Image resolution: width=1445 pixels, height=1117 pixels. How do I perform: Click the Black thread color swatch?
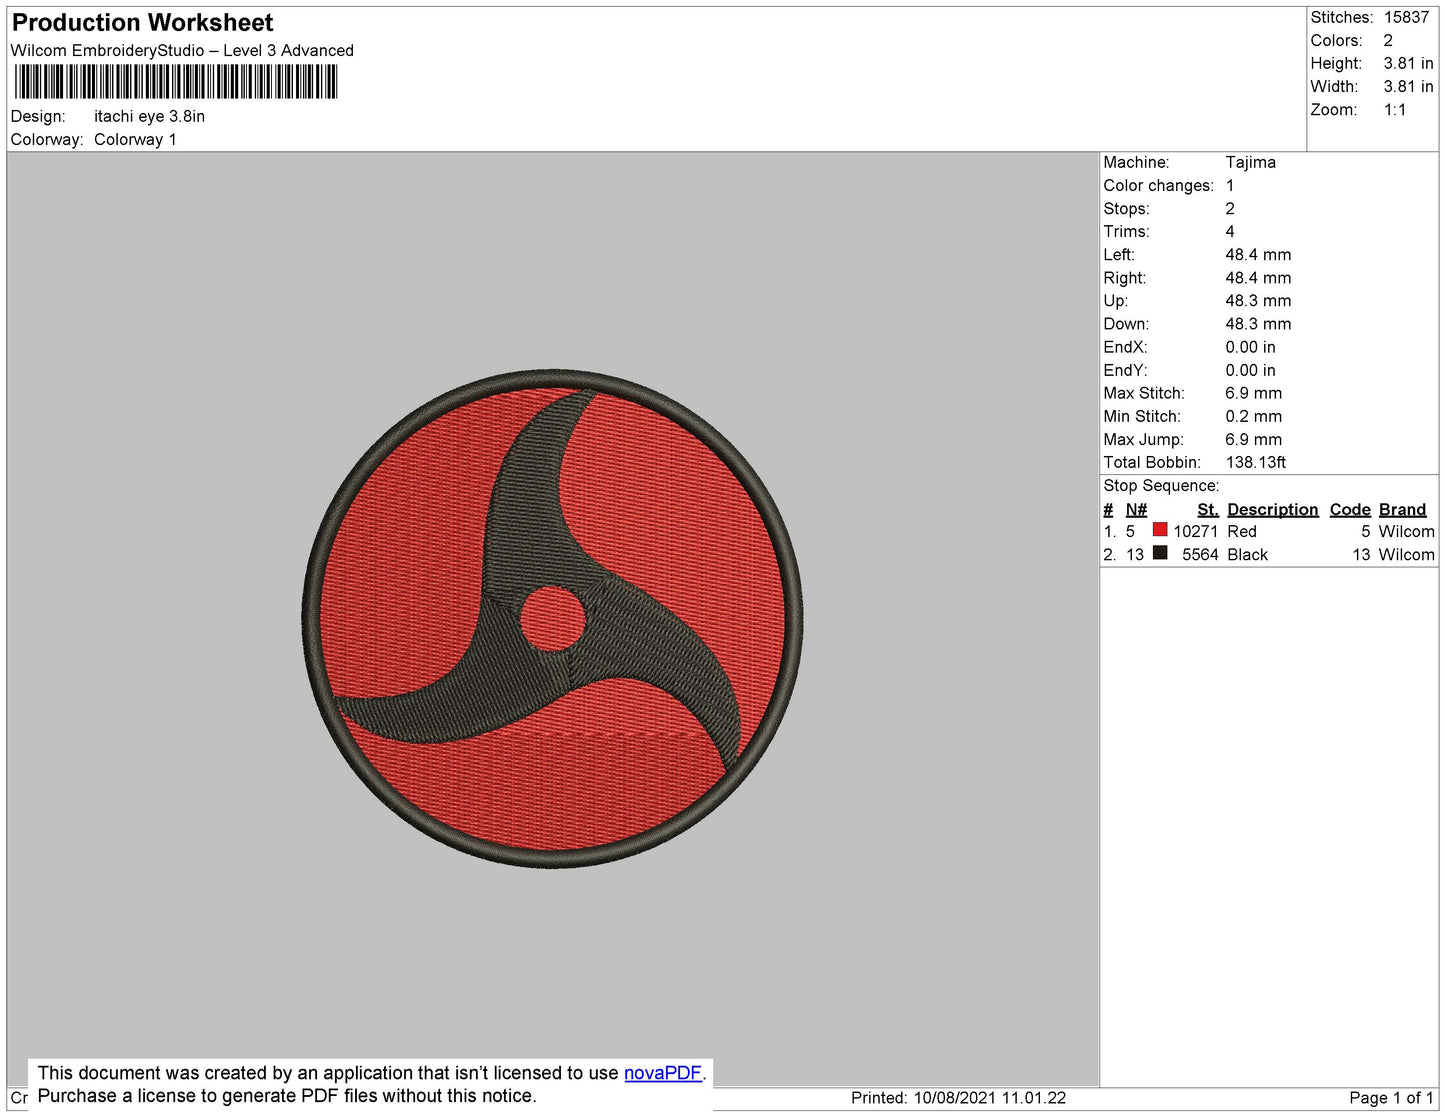click(1160, 553)
